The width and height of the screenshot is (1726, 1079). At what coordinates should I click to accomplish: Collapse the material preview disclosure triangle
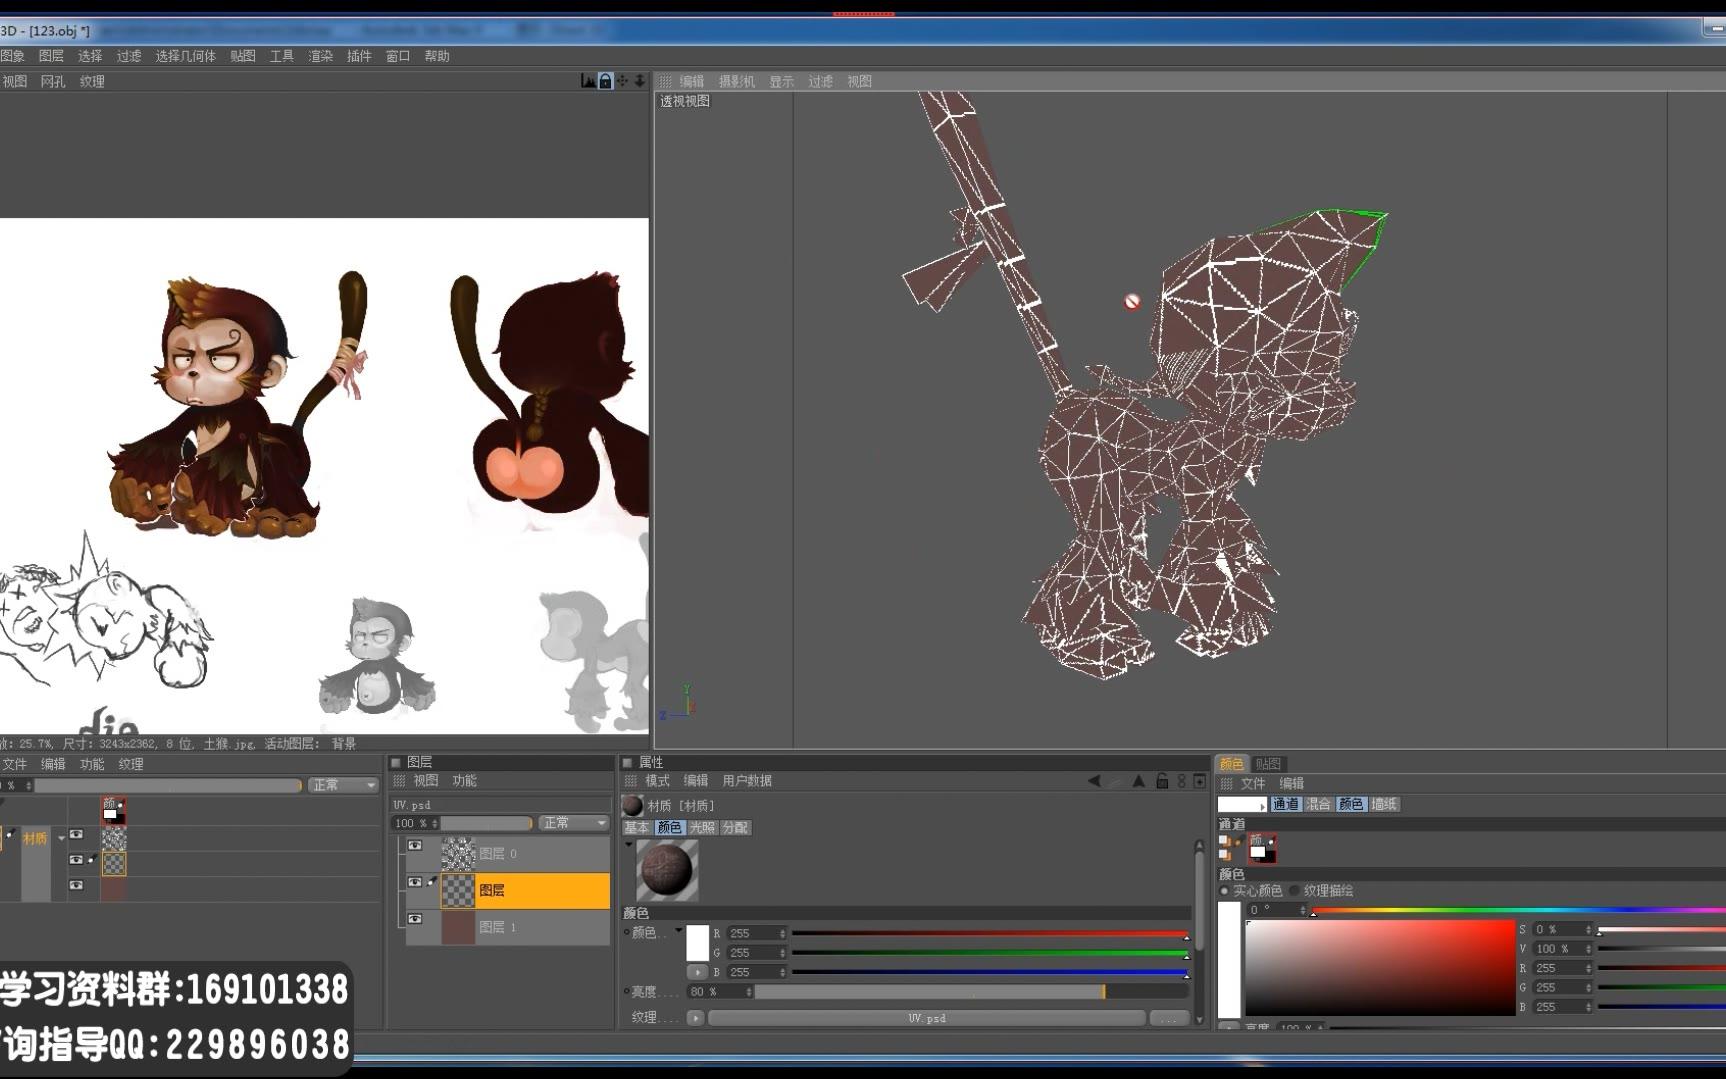point(628,845)
